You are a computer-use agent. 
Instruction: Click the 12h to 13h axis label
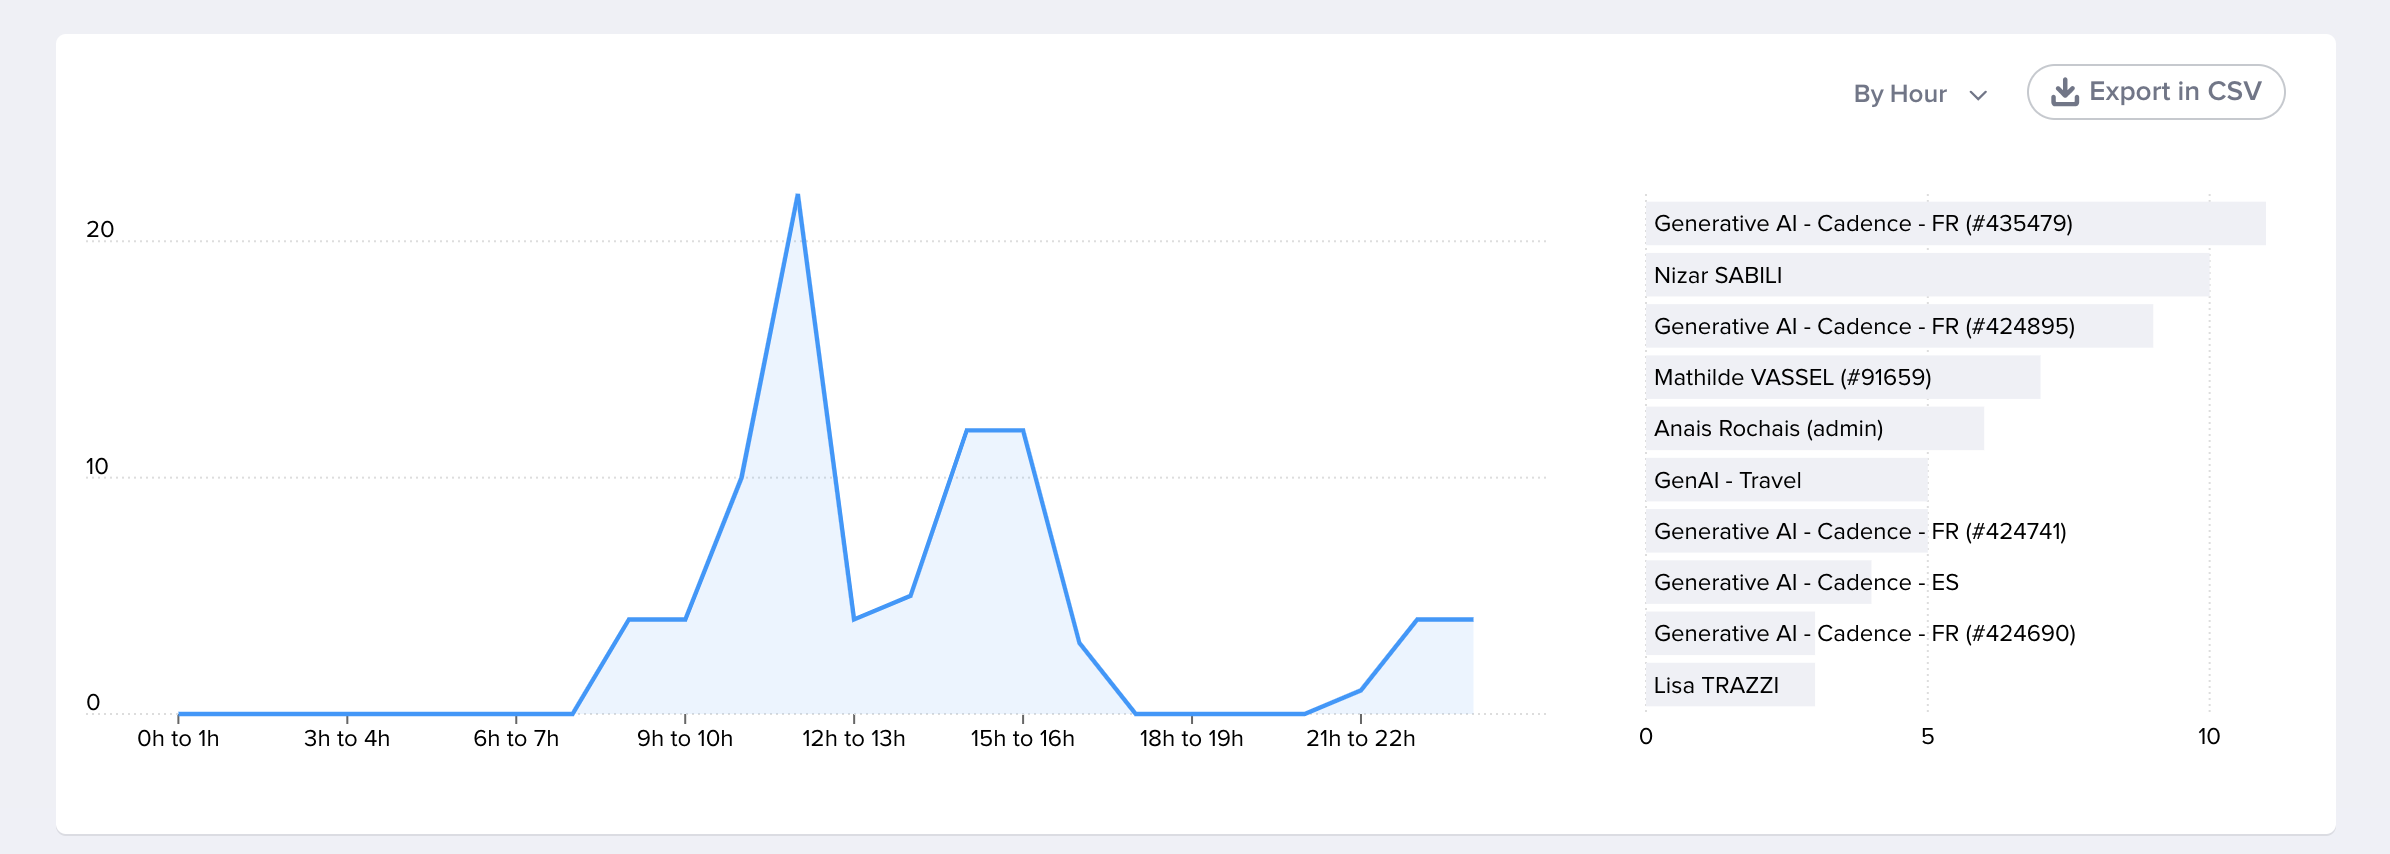click(x=853, y=738)
